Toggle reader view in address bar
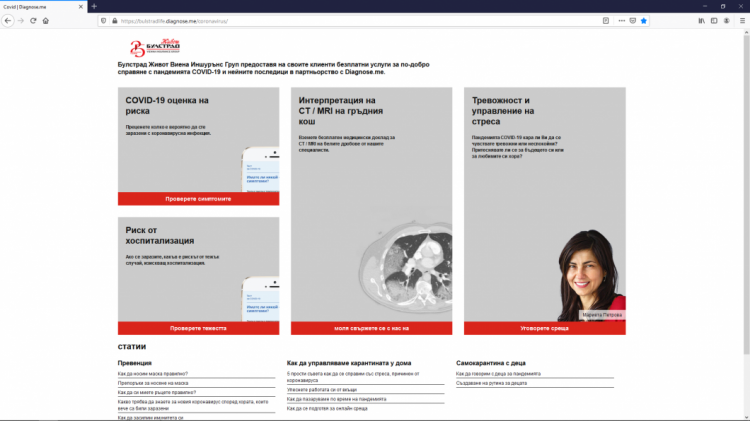The width and height of the screenshot is (750, 421). pyautogui.click(x=604, y=20)
